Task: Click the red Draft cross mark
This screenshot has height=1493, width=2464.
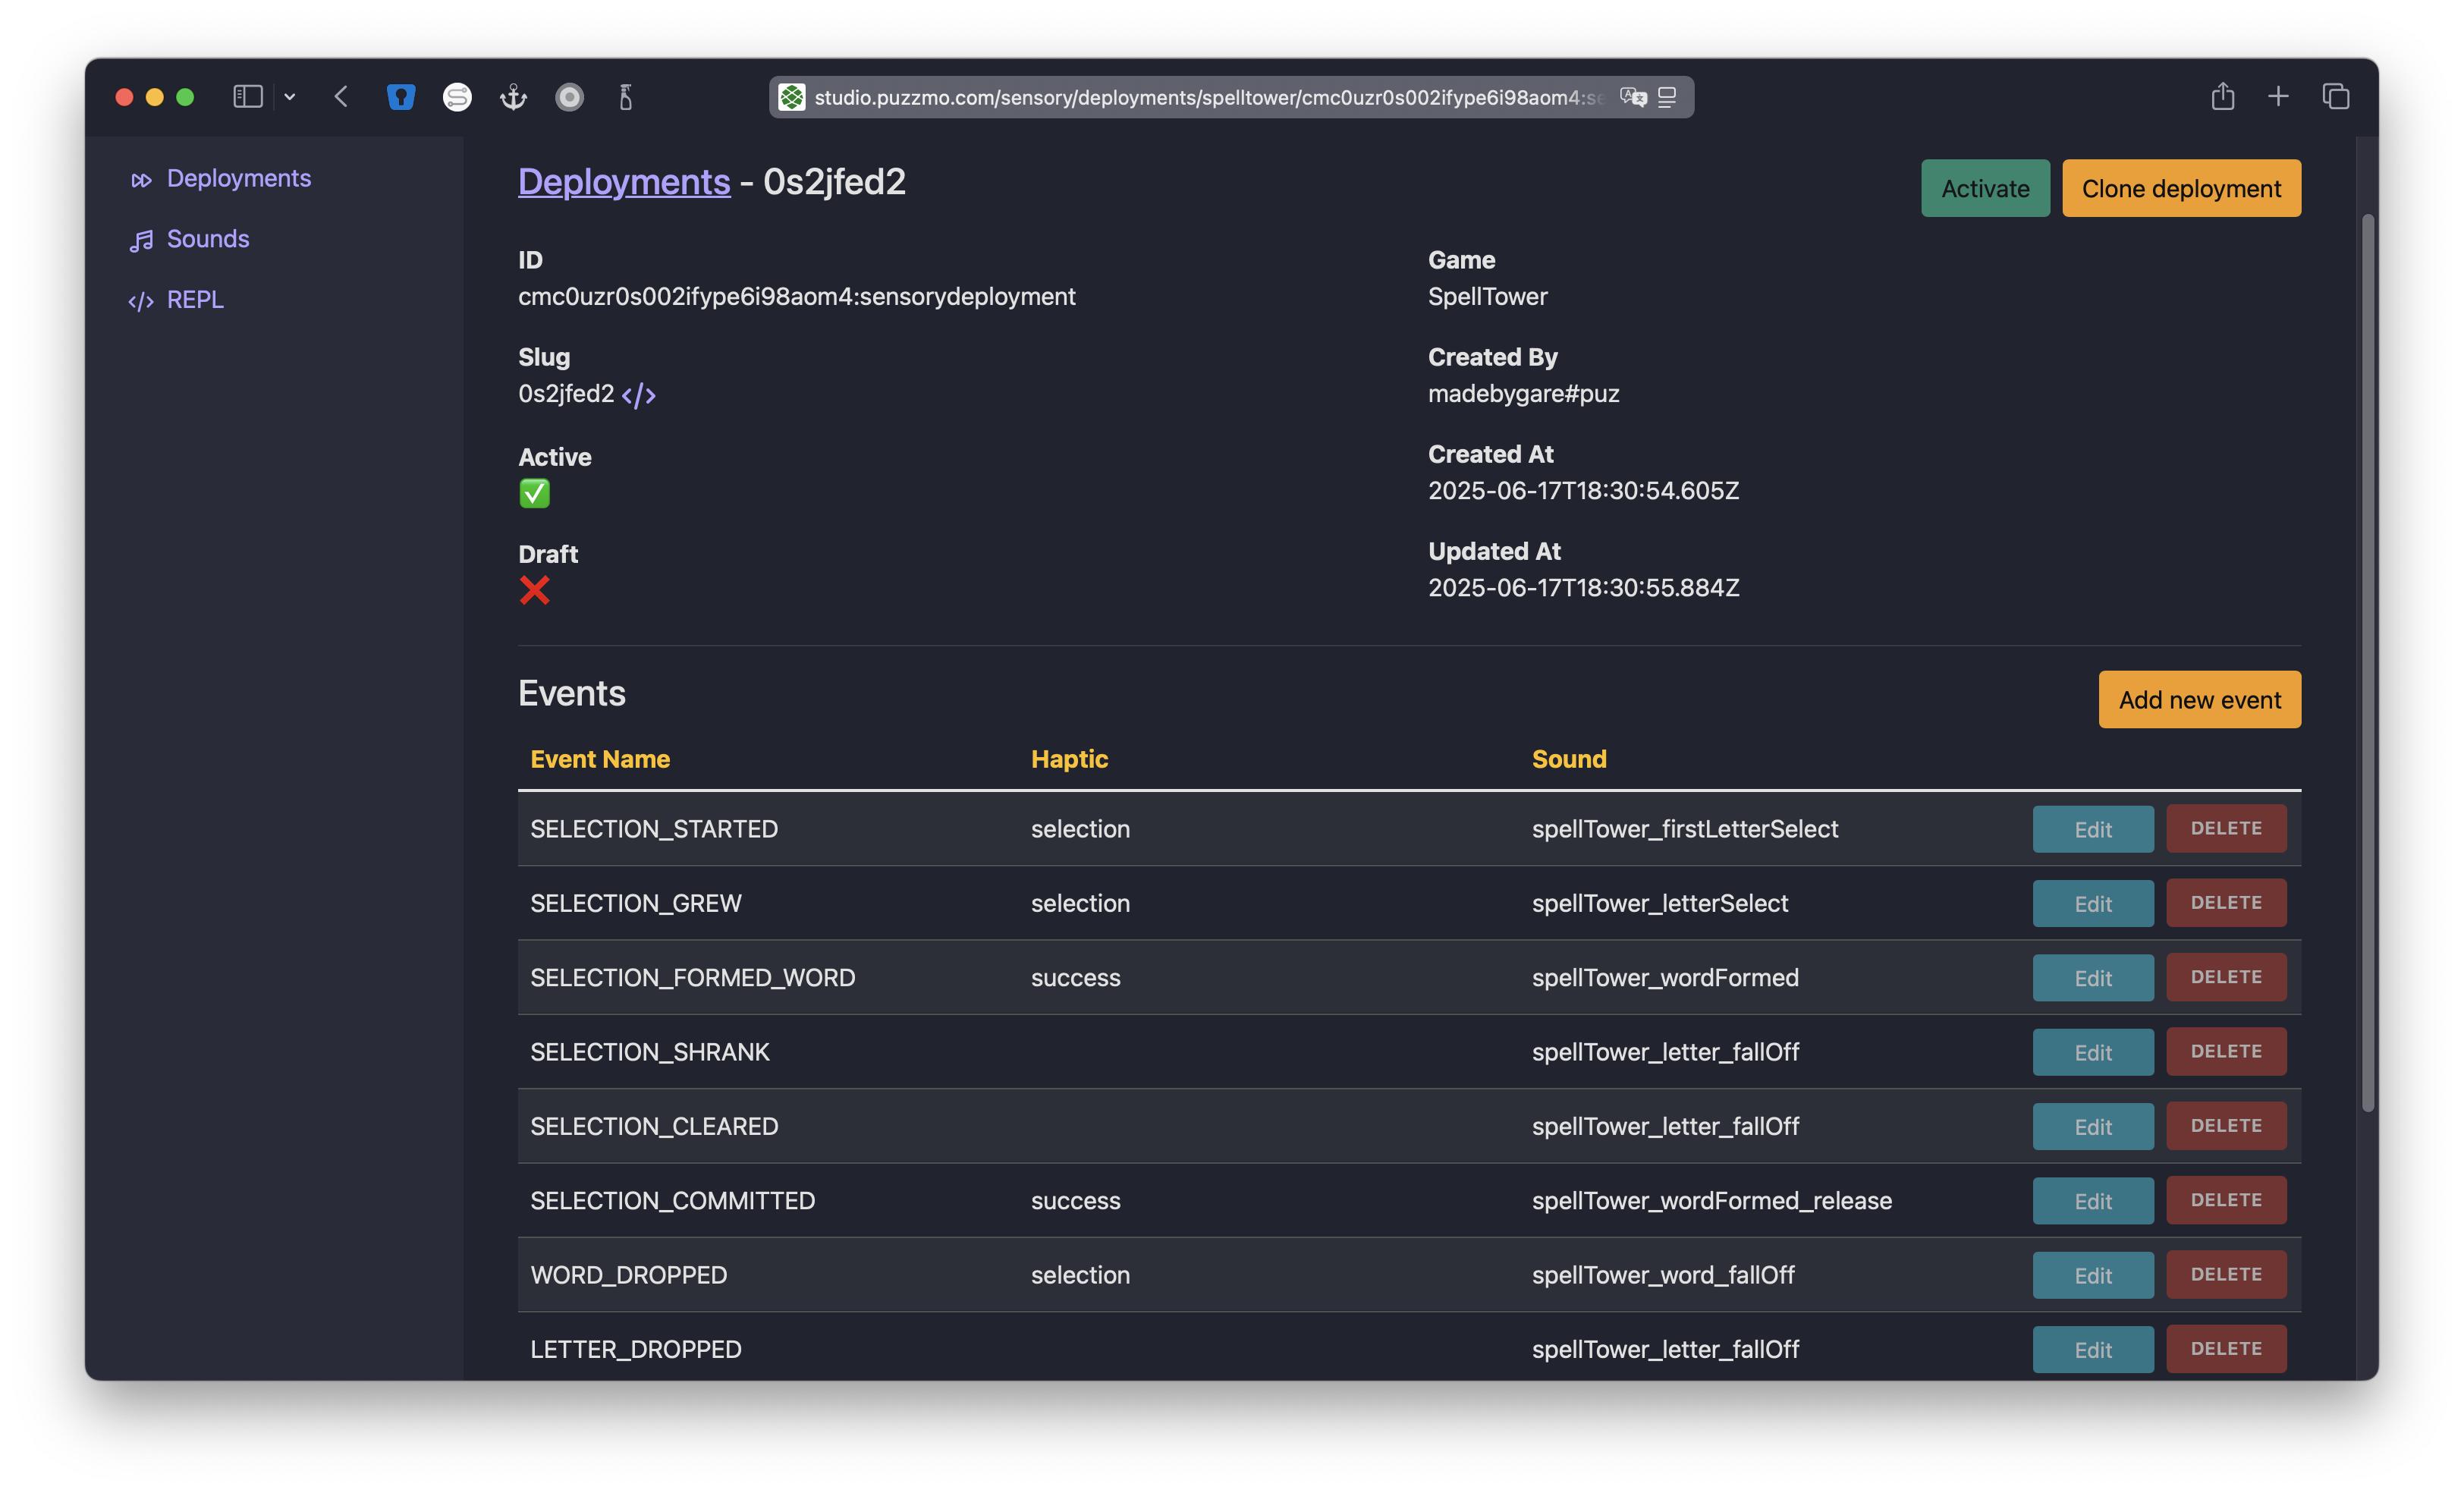Action: [x=534, y=590]
